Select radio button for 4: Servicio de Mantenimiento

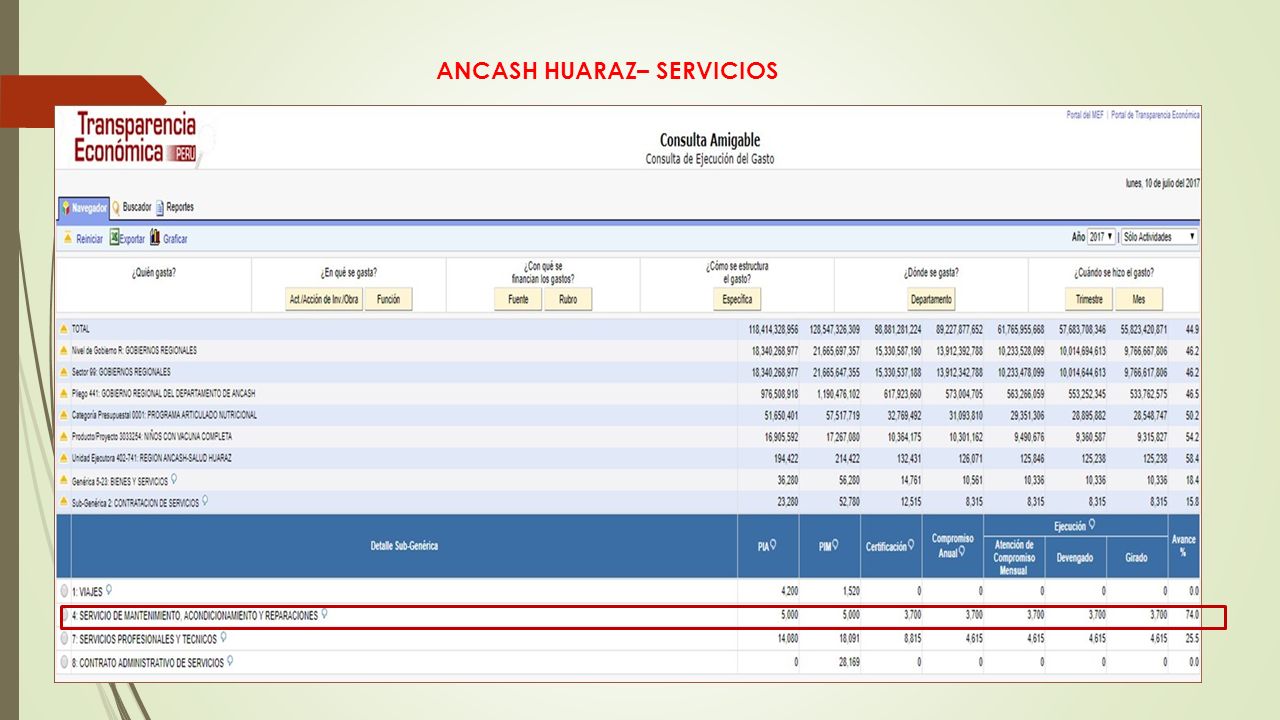tap(65, 615)
